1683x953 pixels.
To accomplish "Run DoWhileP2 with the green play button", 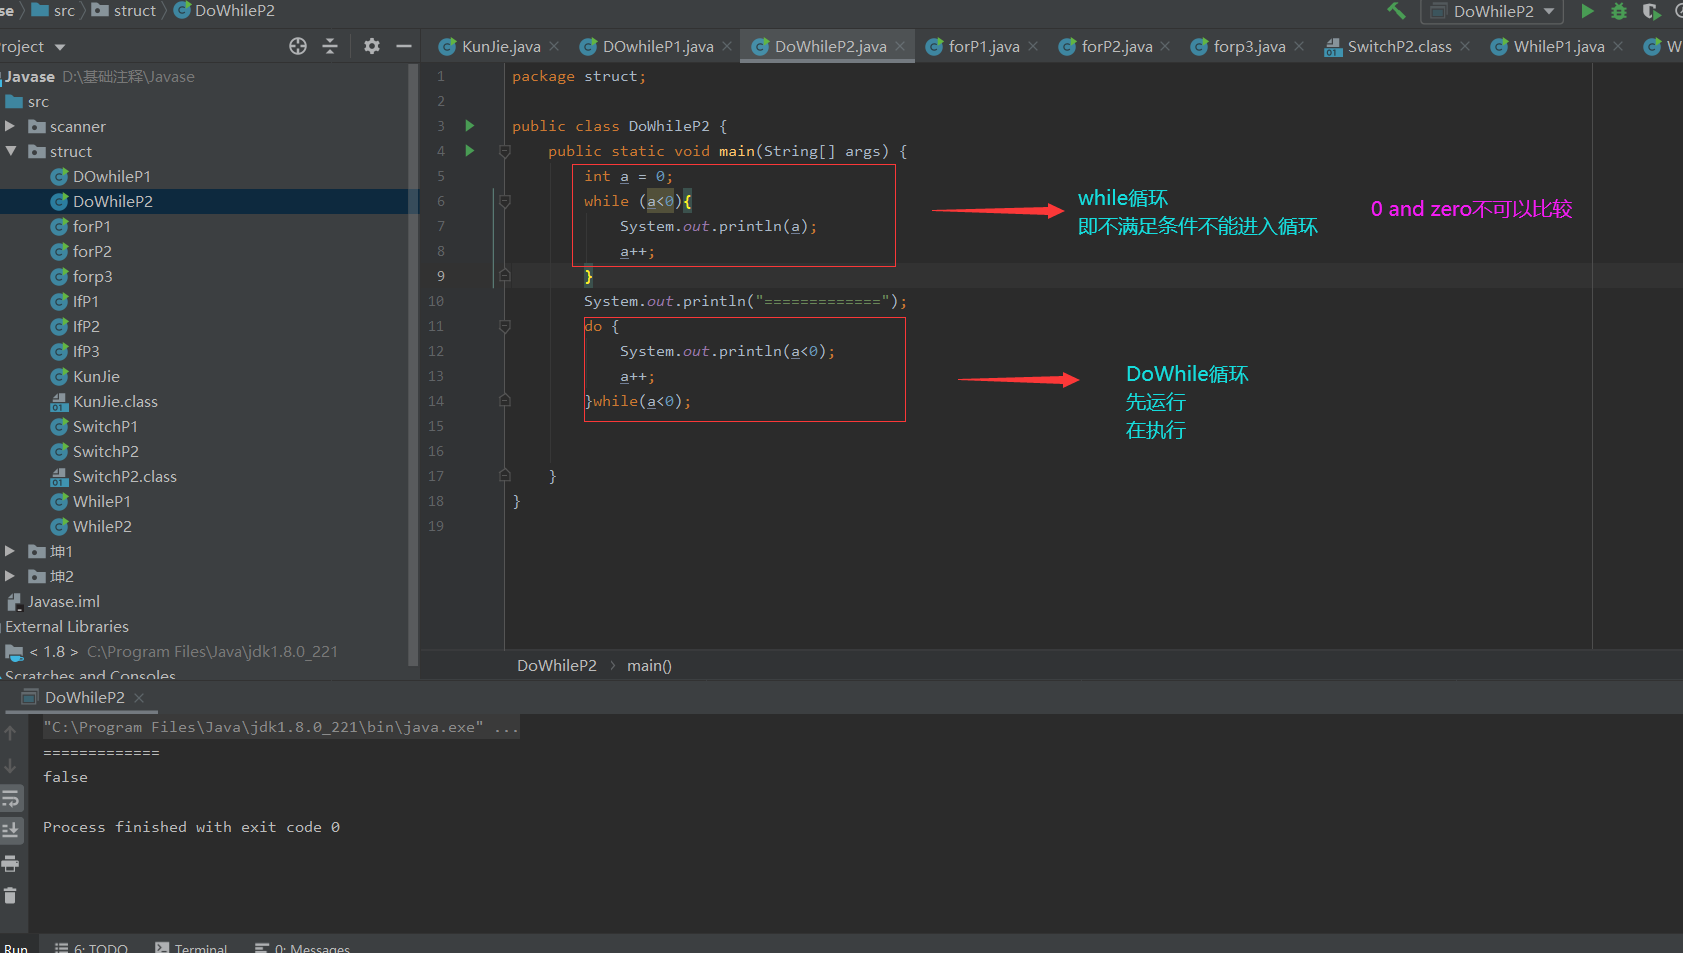I will [x=1587, y=11].
